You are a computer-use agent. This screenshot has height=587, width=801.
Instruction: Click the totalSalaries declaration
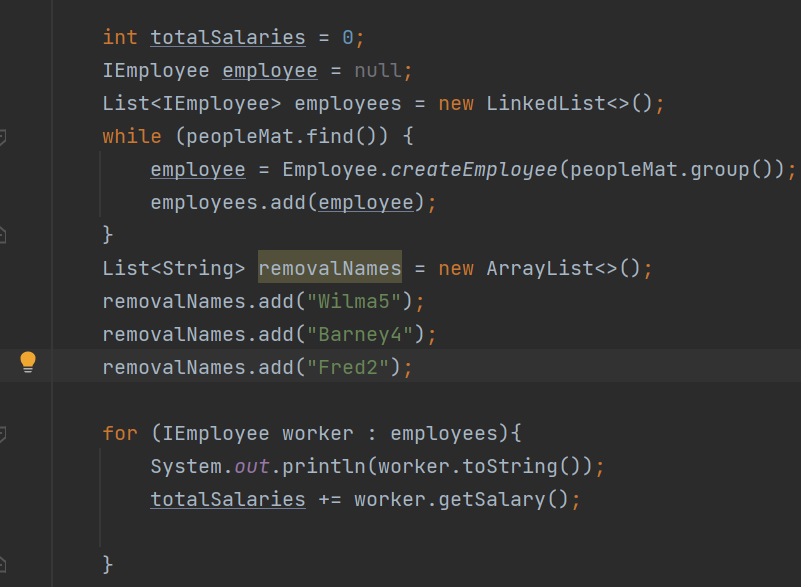coord(228,37)
